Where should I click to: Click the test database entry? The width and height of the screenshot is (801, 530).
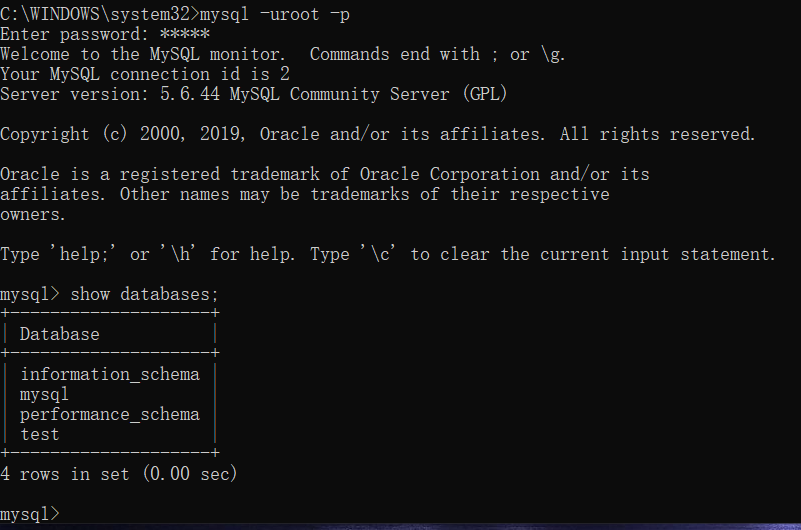pyautogui.click(x=40, y=434)
